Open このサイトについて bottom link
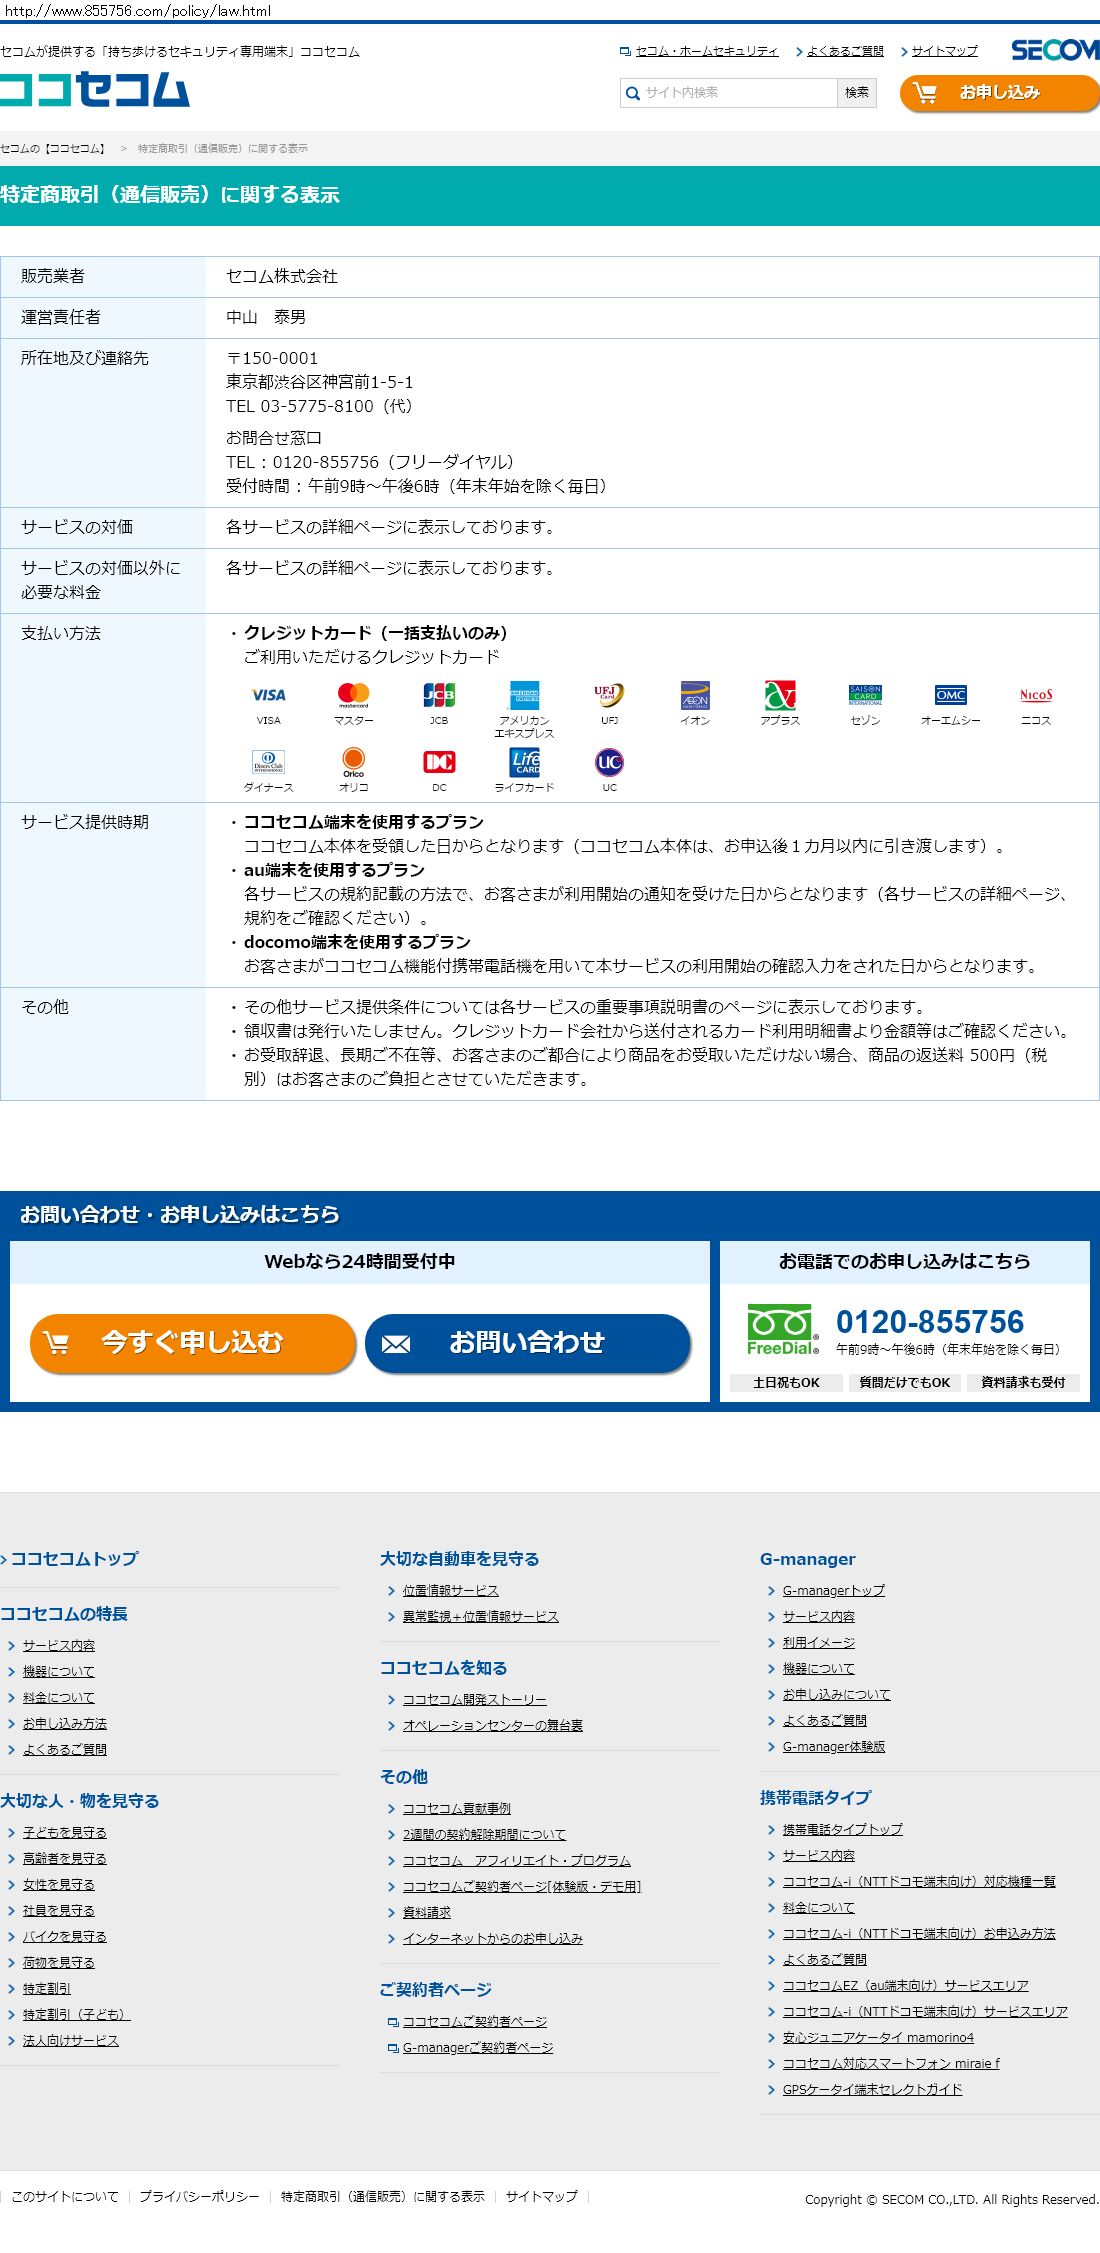 64,2197
